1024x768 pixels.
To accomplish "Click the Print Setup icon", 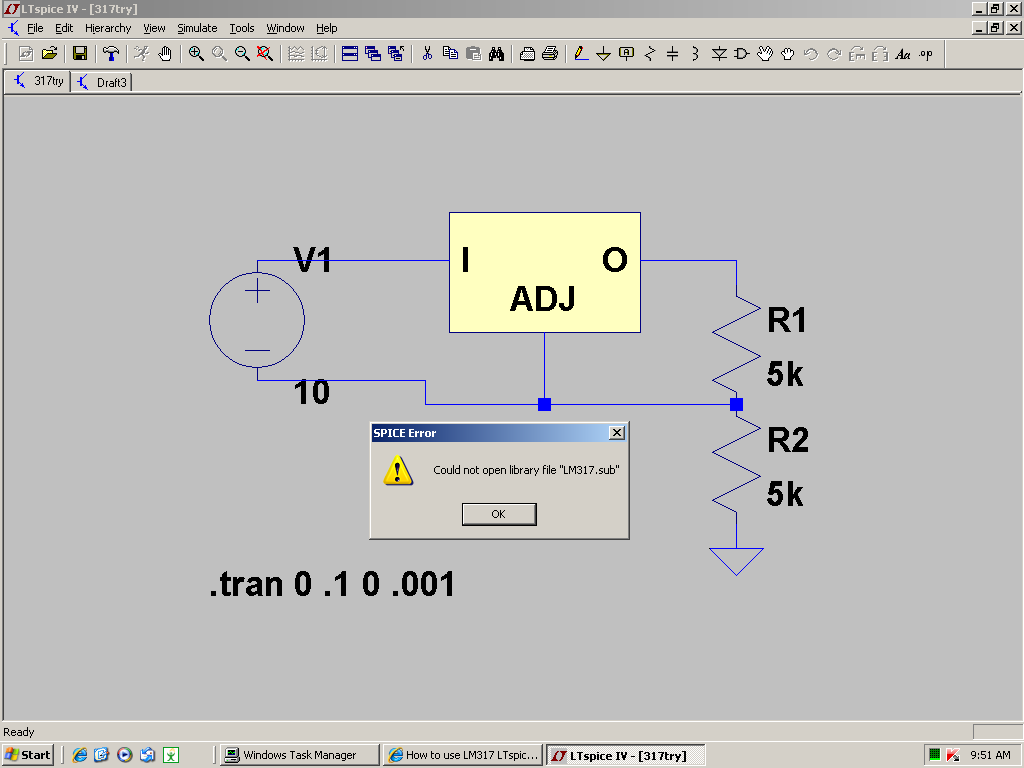I will (x=527, y=54).
